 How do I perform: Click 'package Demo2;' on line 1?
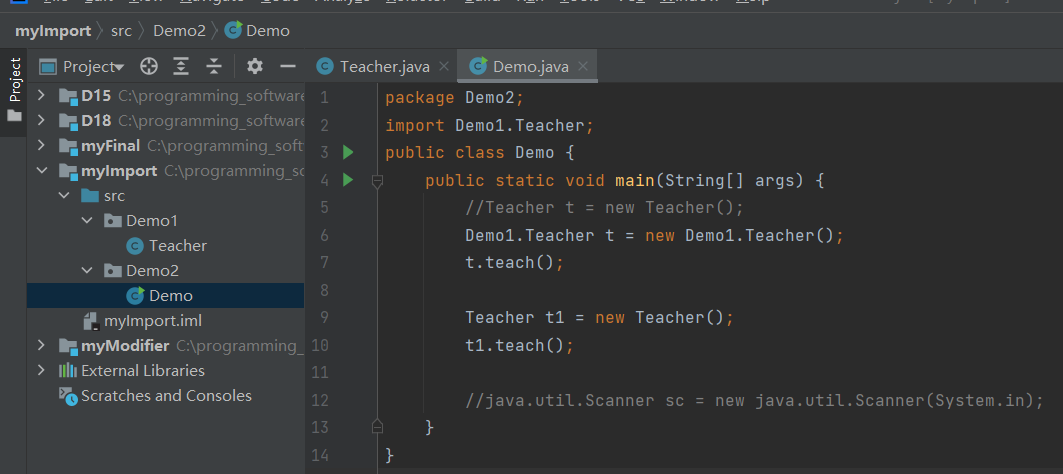pyautogui.click(x=455, y=98)
